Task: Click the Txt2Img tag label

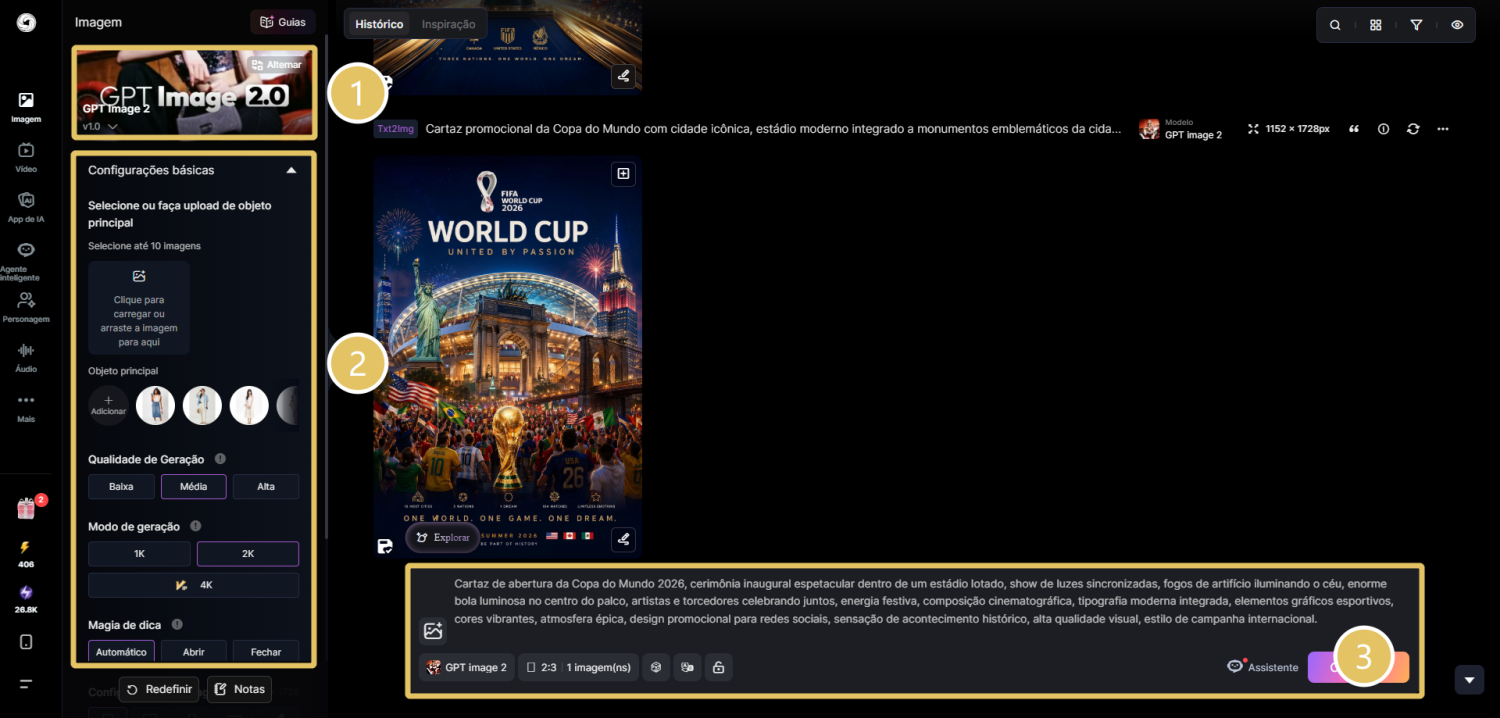Action: (396, 129)
